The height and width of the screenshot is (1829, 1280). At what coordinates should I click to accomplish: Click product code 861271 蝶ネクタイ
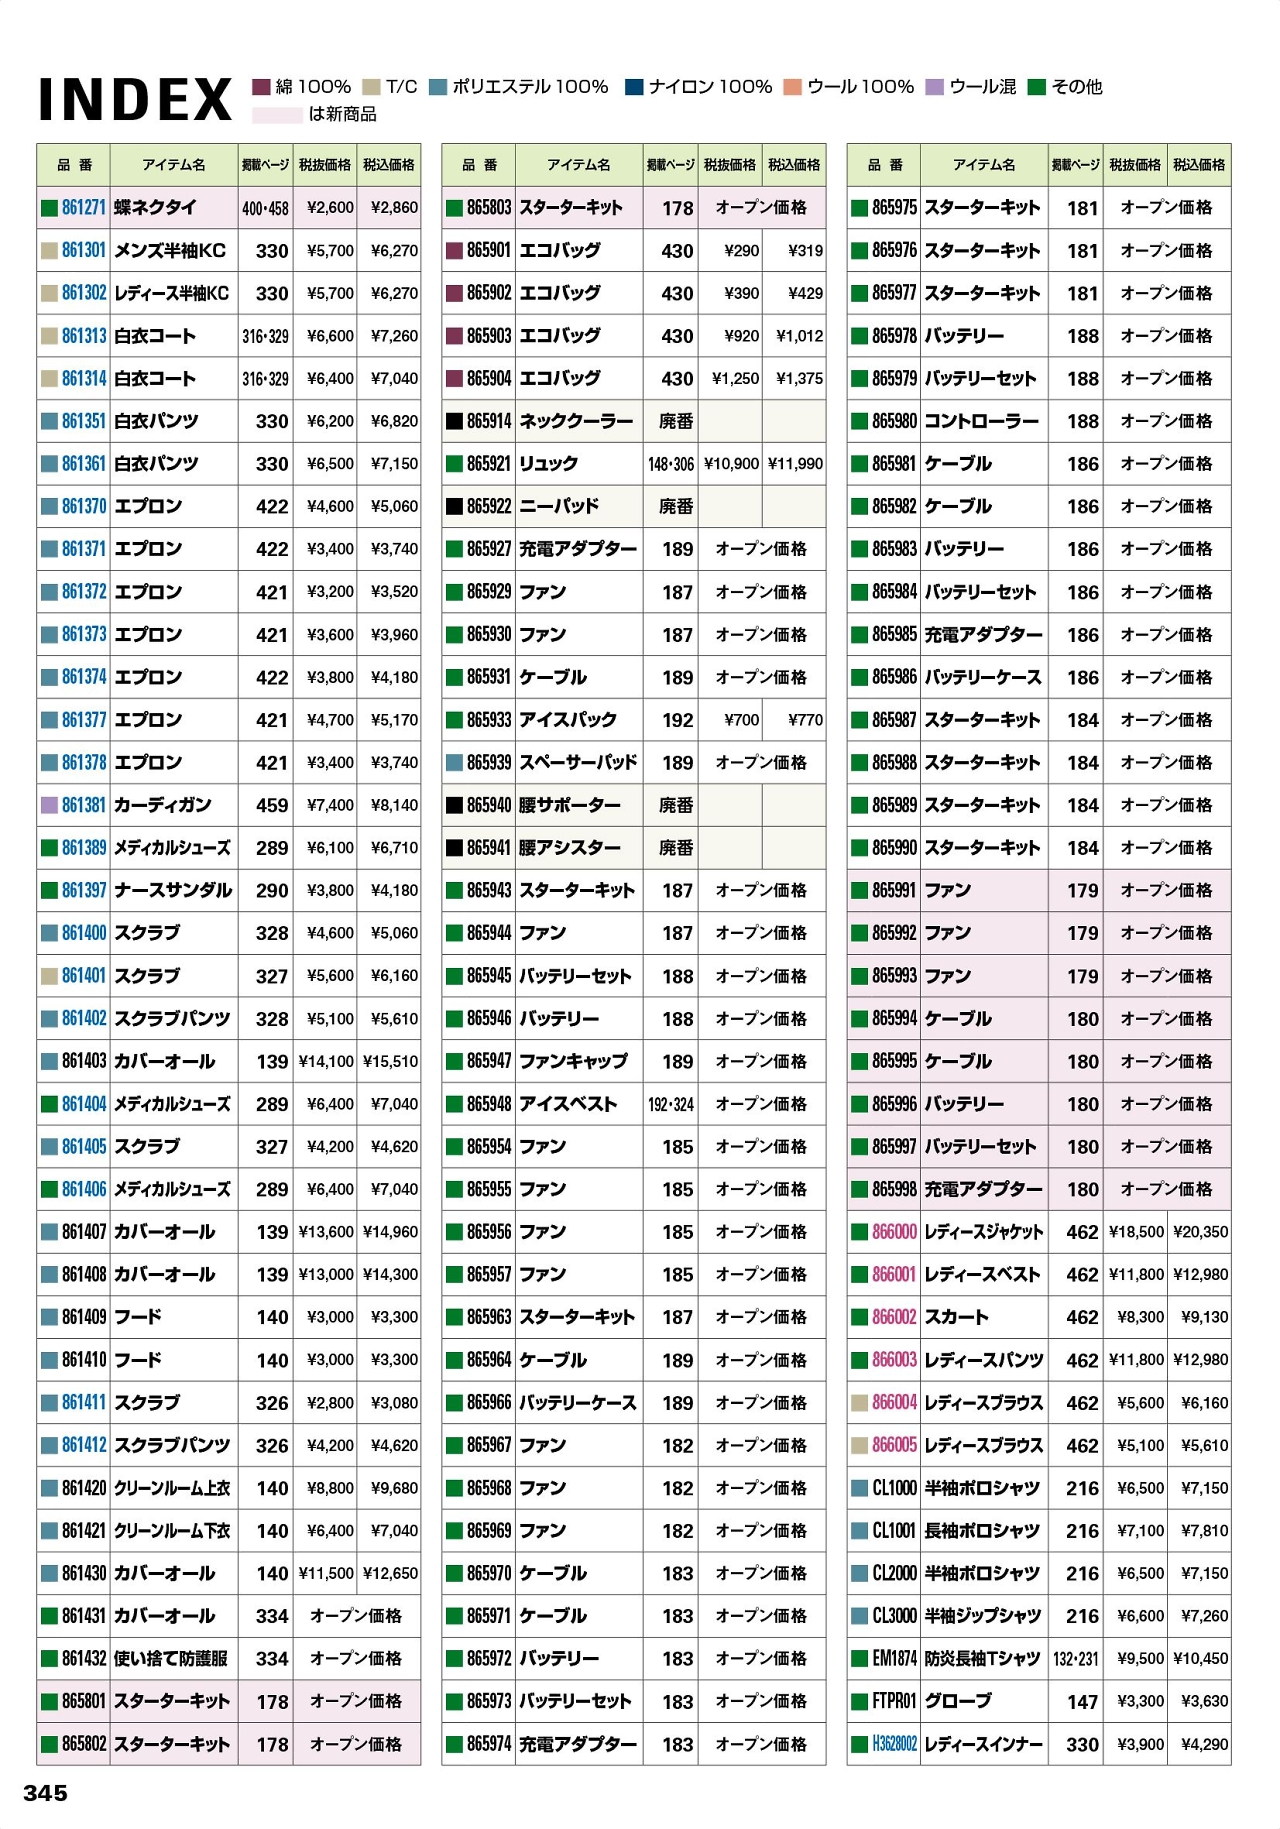pyautogui.click(x=83, y=208)
